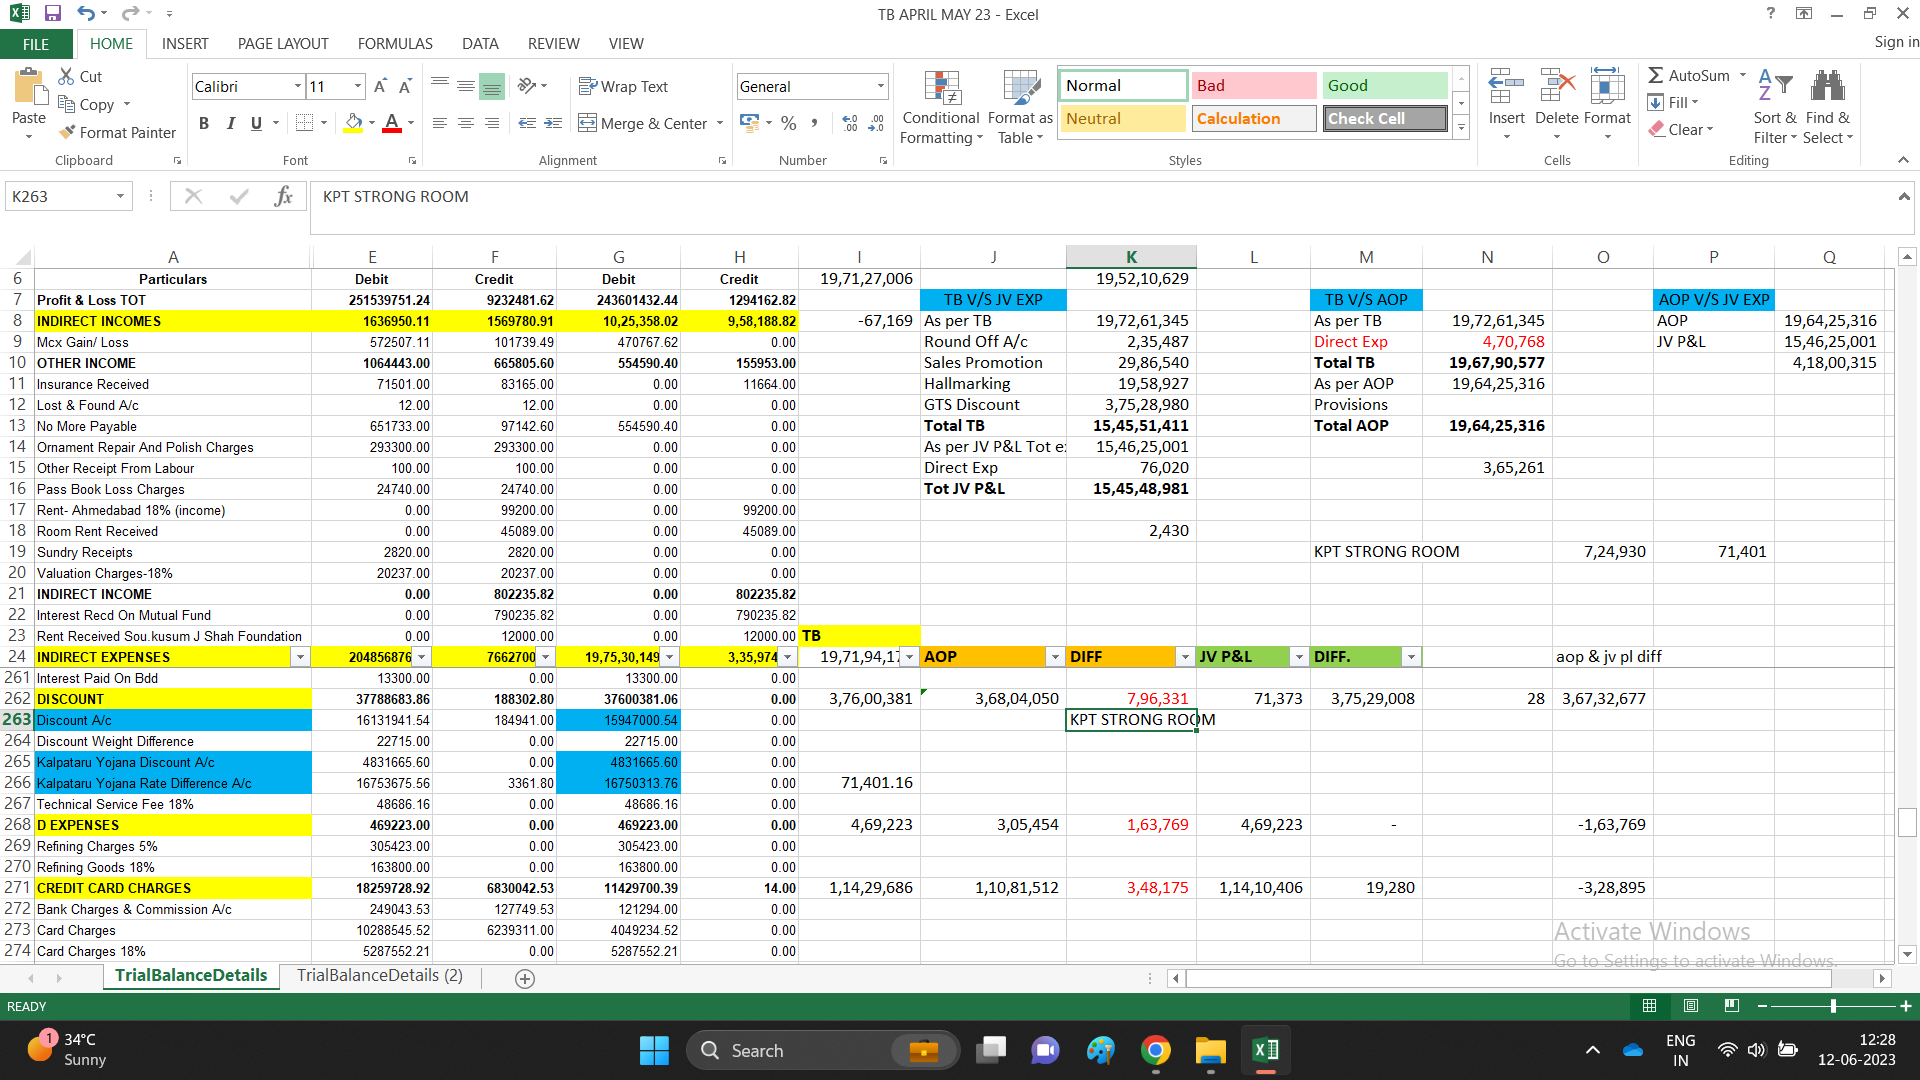The image size is (1920, 1080).
Task: Toggle Bold formatting
Action: (204, 123)
